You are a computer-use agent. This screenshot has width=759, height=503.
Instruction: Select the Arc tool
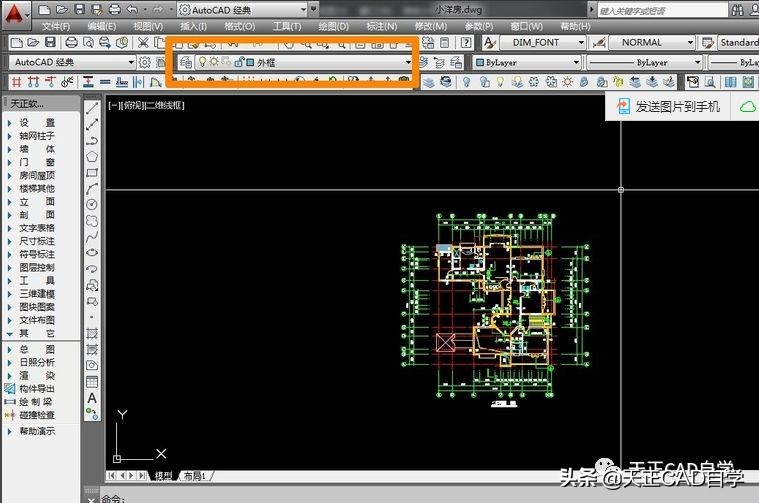(92, 188)
